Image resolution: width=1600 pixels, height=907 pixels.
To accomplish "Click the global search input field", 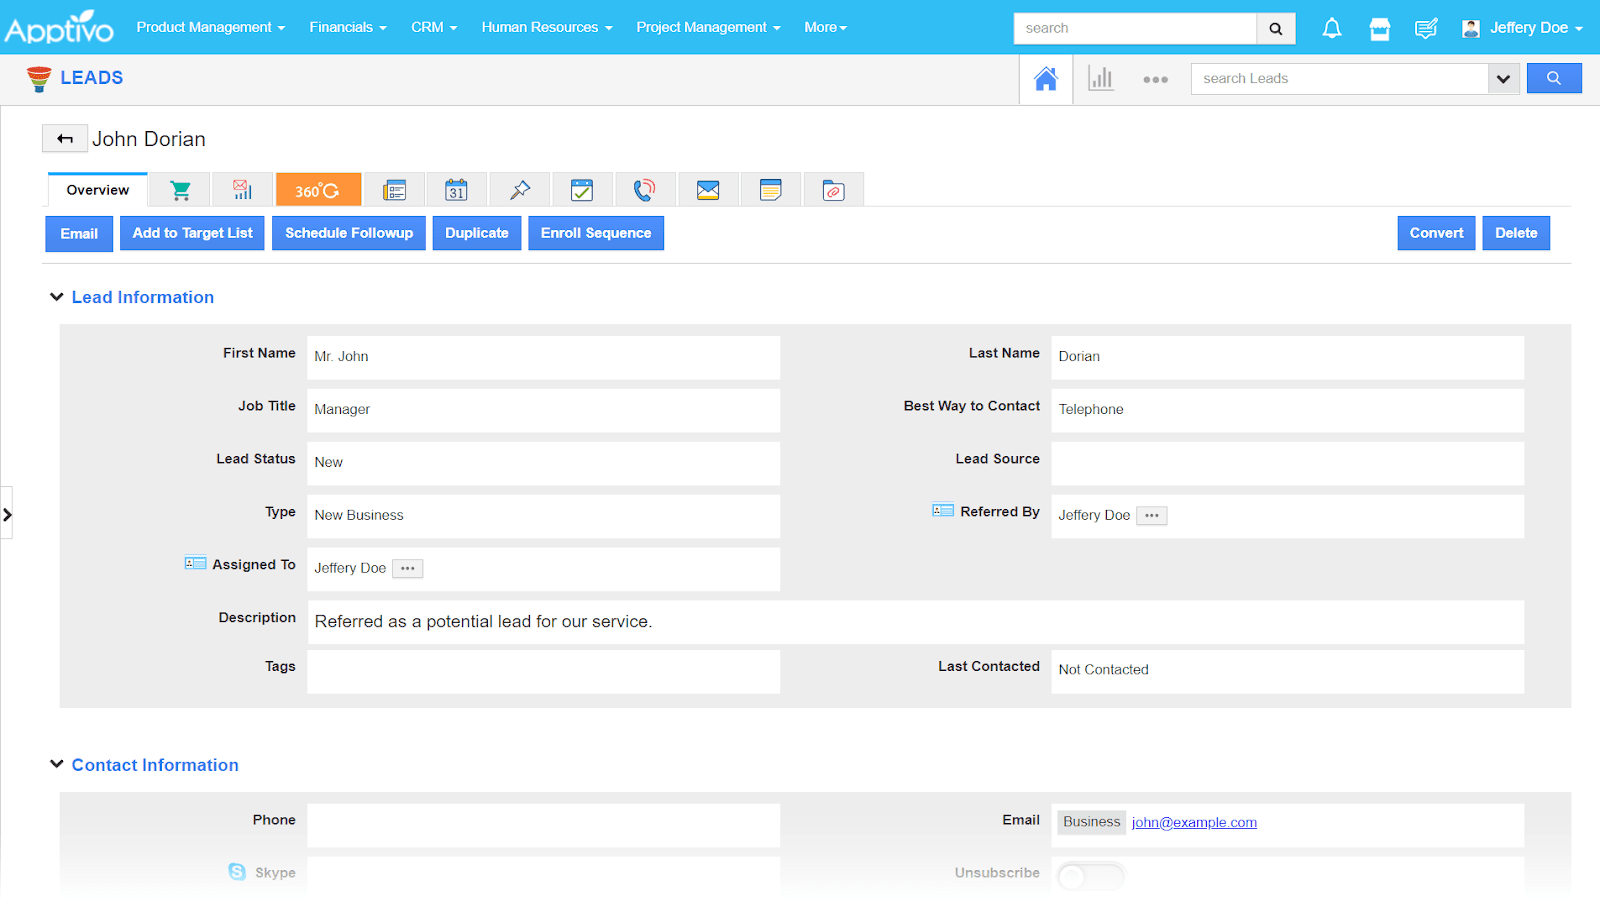I will tap(1135, 28).
